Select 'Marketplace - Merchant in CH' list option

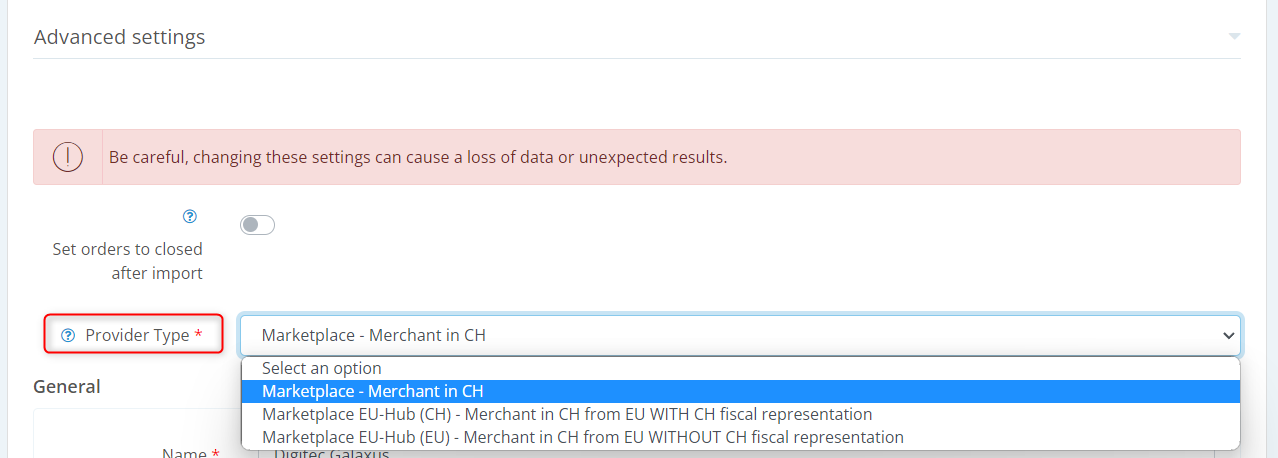[372, 391]
